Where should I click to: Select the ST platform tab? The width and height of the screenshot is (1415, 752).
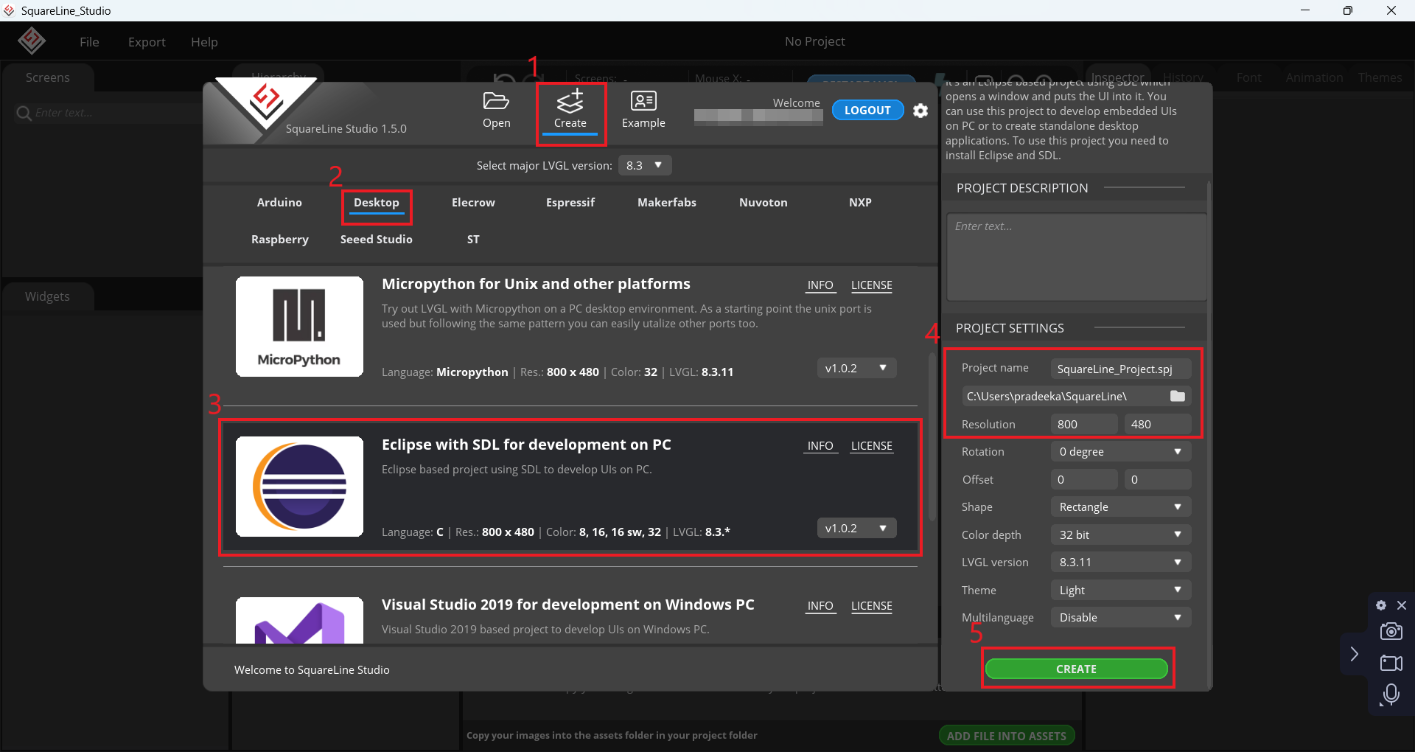(x=473, y=239)
